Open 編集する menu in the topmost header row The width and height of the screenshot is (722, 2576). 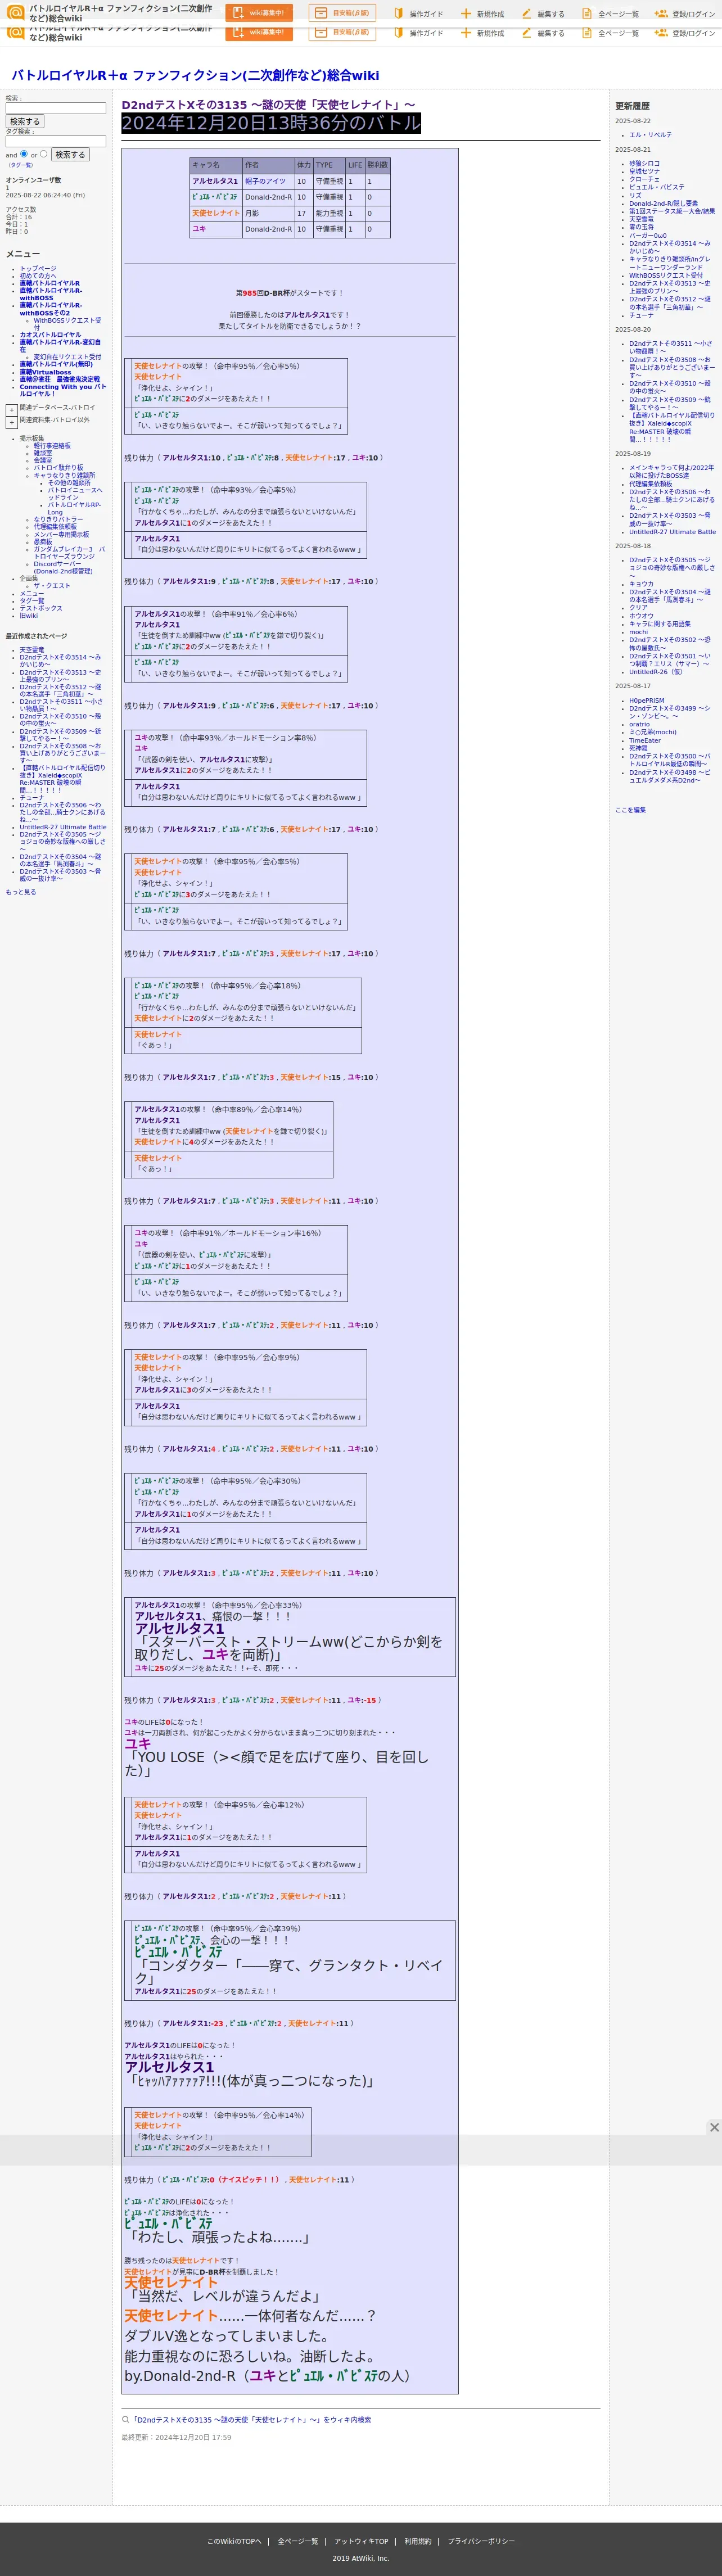(x=542, y=14)
